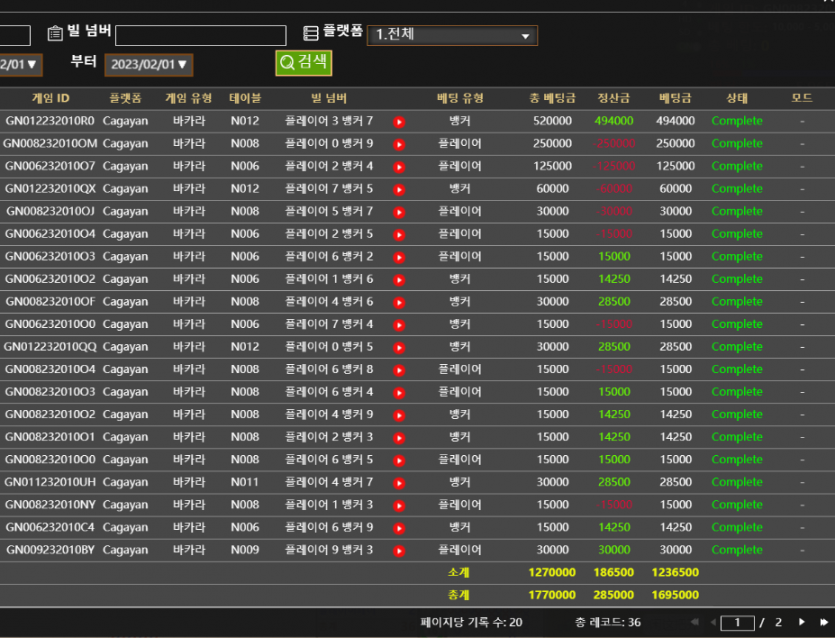Sort by 정산금 column header
Viewport: 835px width, 638px height.
[613, 98]
